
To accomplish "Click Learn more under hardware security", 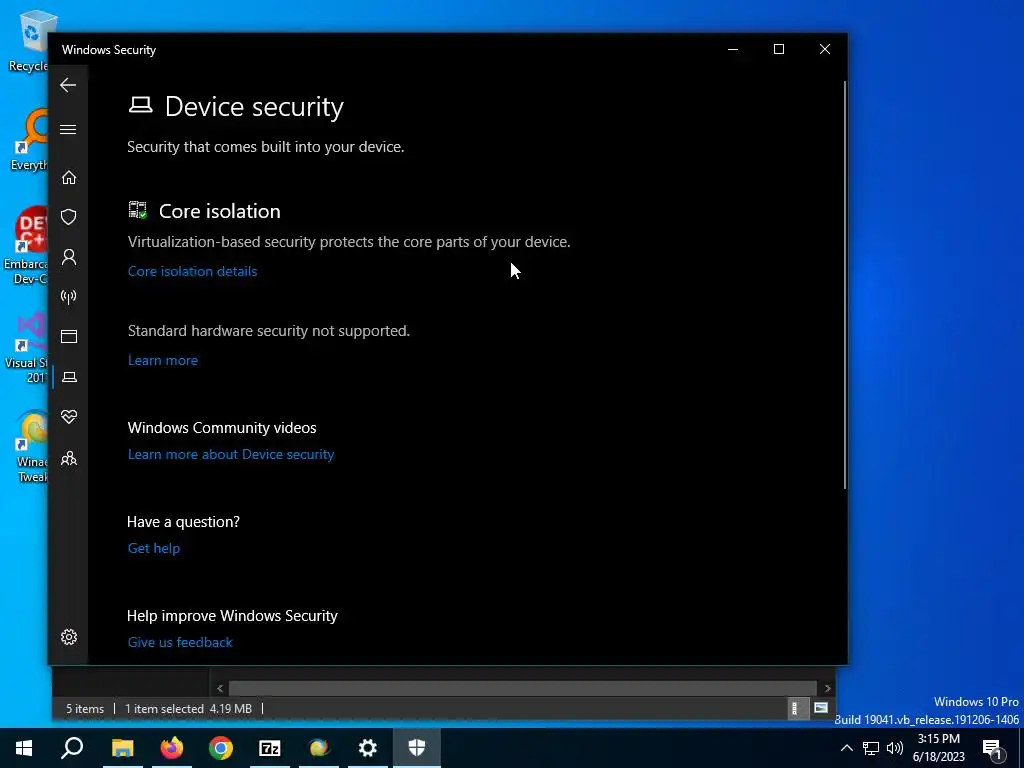I will point(163,360).
